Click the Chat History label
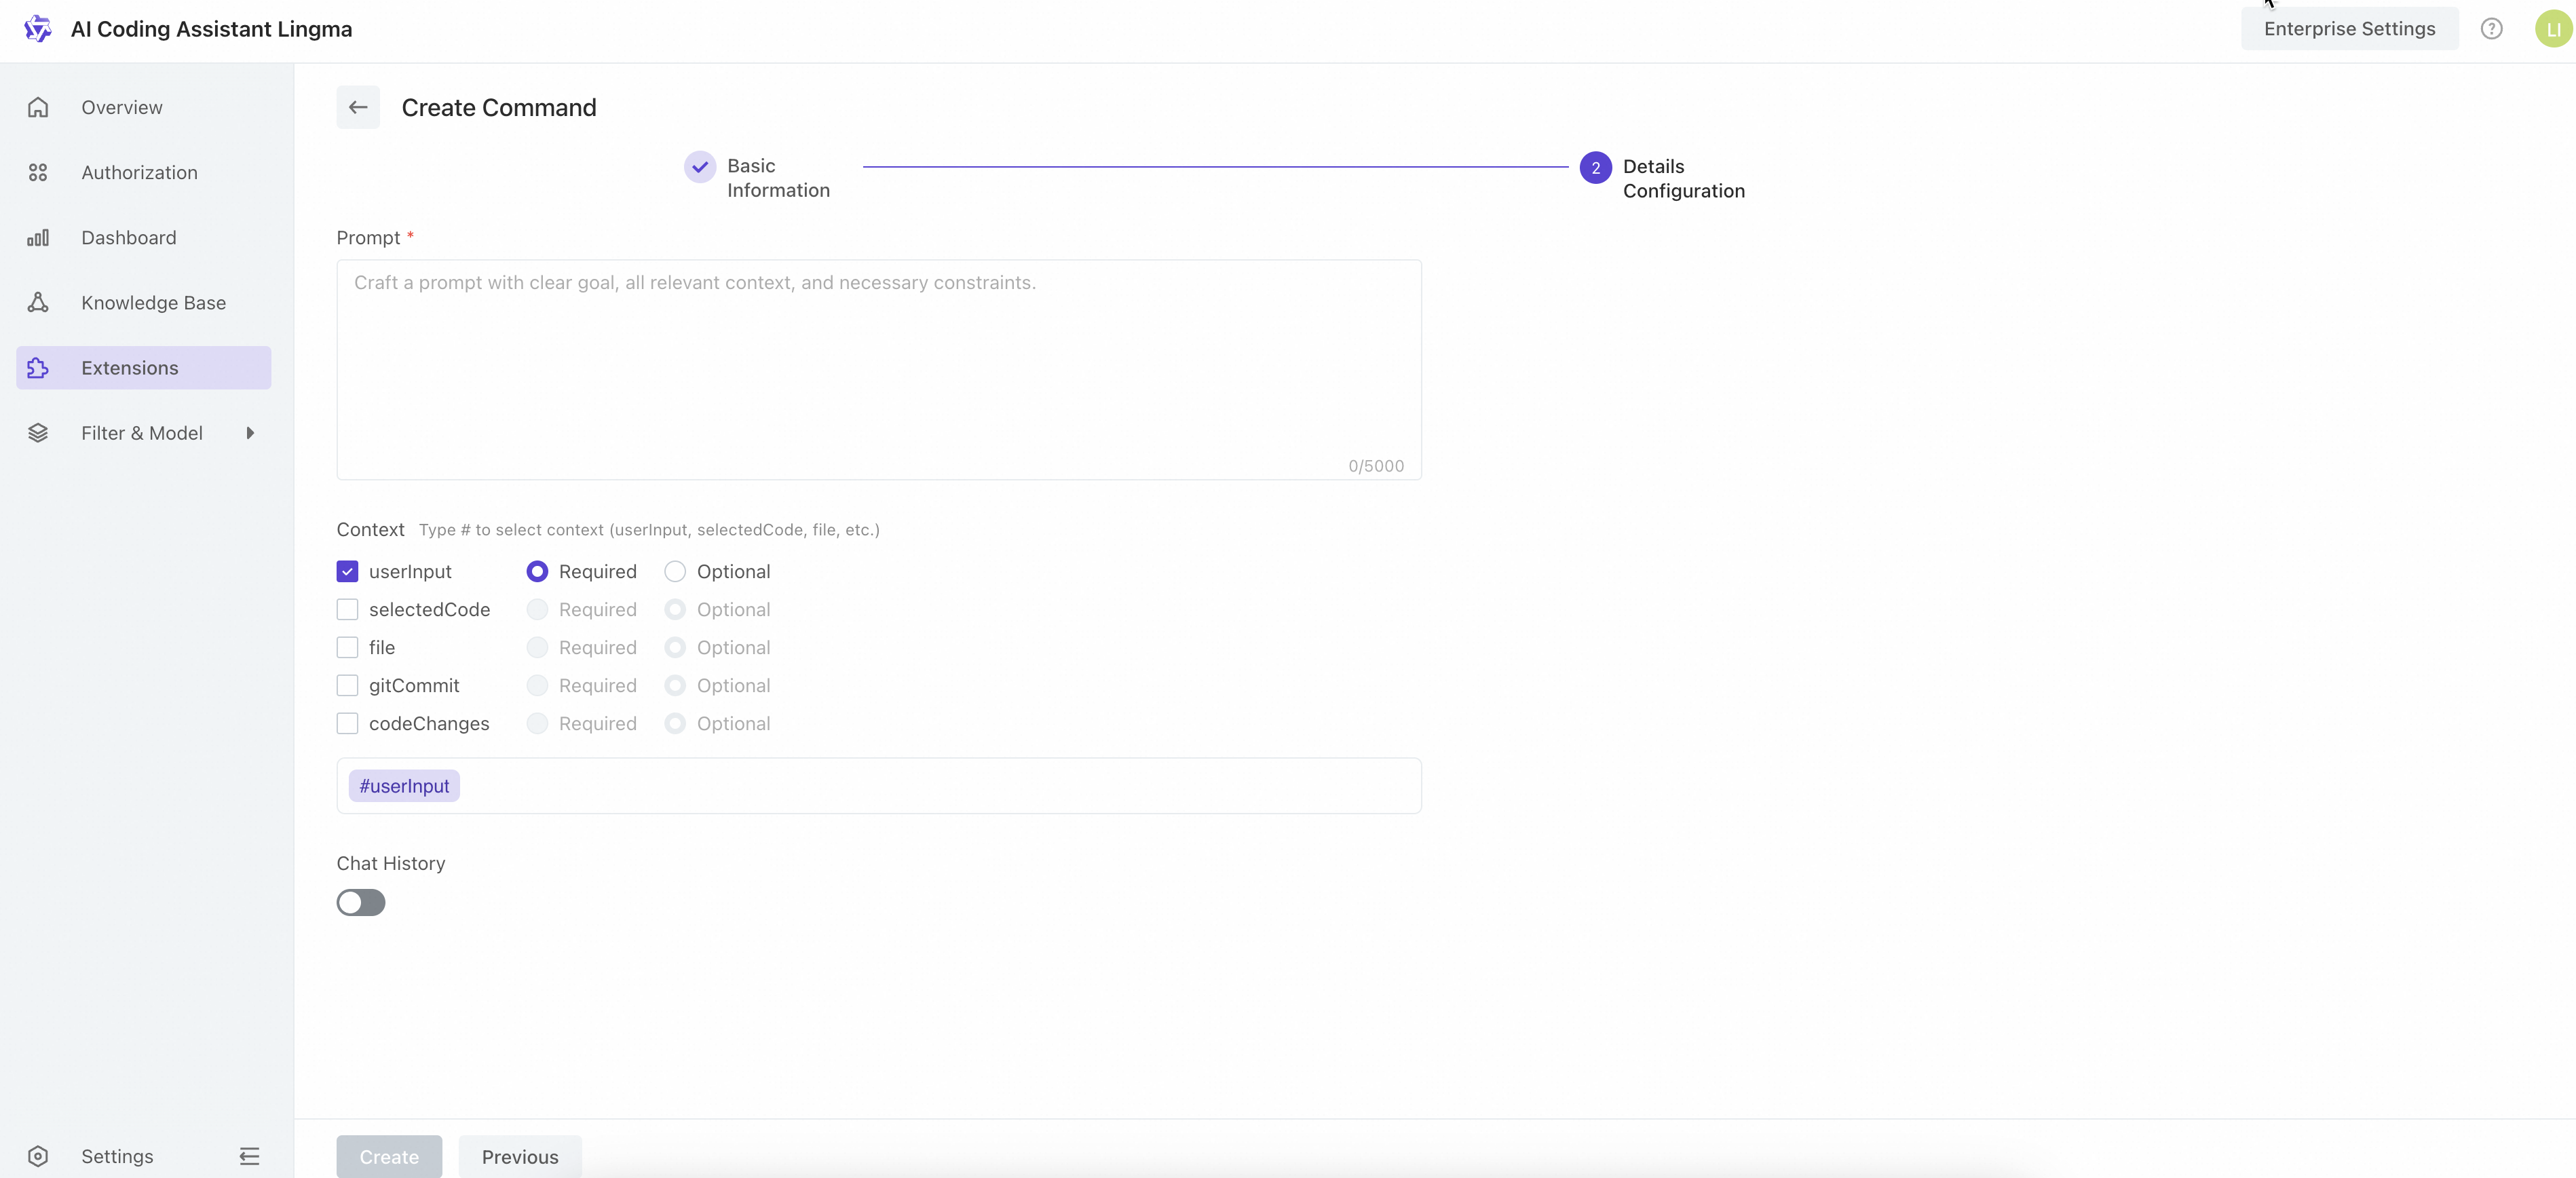 pyautogui.click(x=391, y=863)
